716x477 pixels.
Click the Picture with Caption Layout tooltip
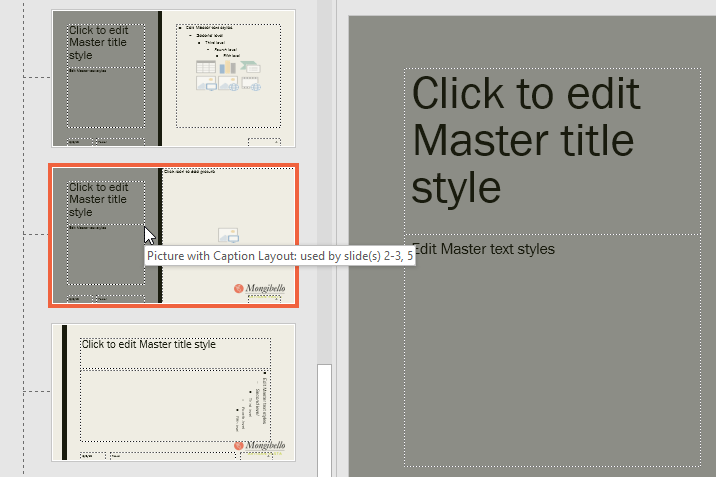280,256
